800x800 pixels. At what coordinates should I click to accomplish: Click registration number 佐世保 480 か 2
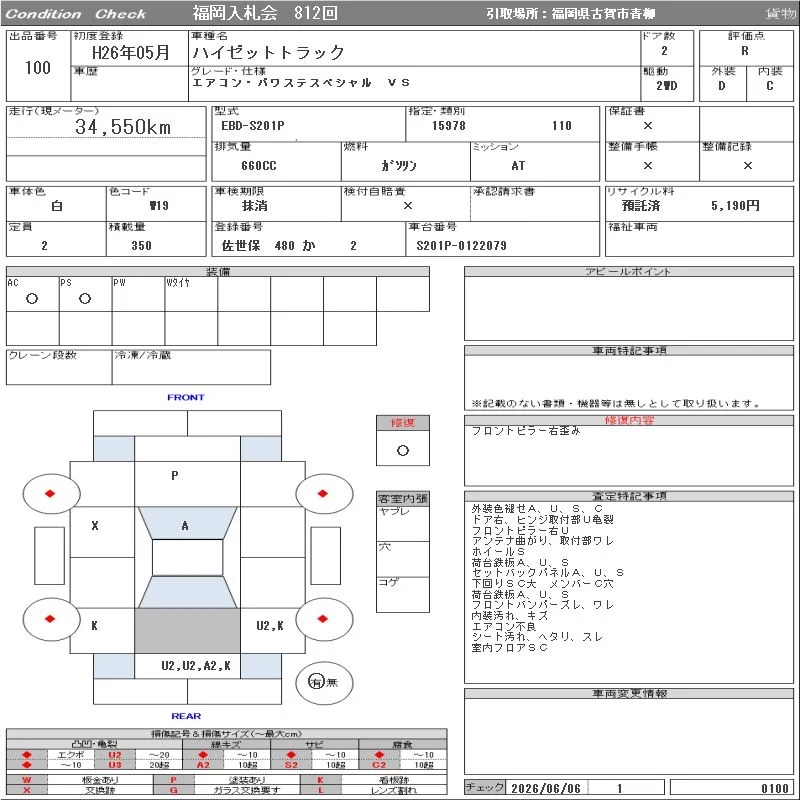tap(289, 245)
